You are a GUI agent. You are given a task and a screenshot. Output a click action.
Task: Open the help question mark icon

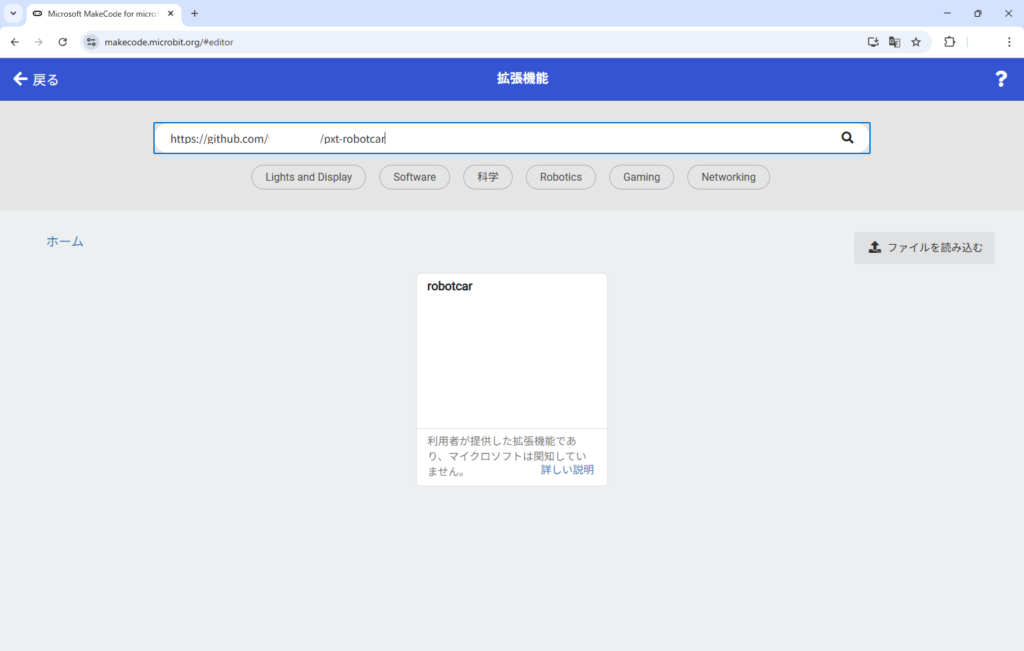[x=1000, y=79]
